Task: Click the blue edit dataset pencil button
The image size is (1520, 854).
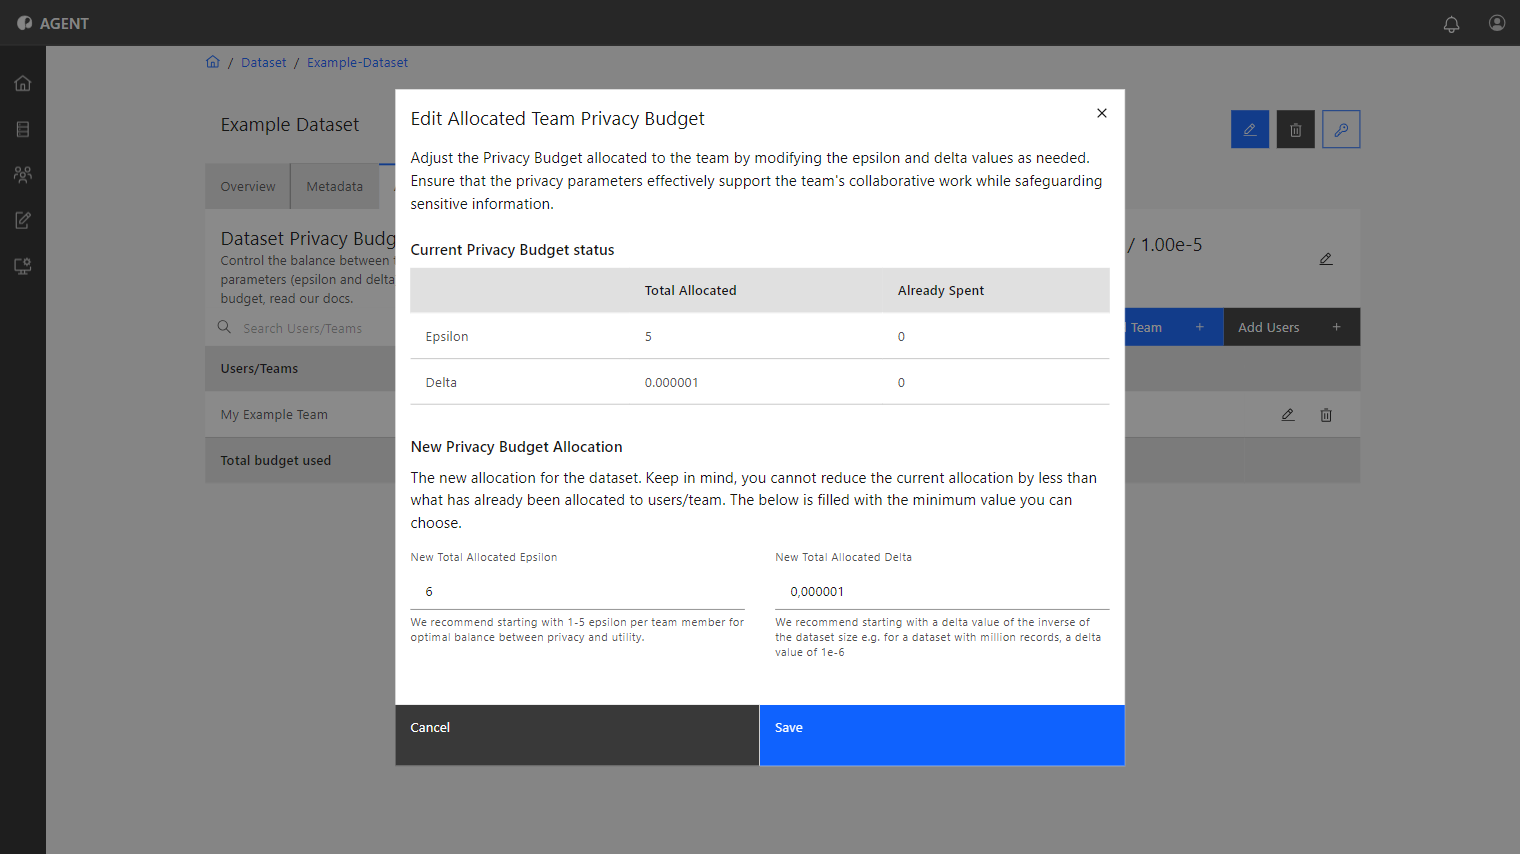Action: click(x=1250, y=129)
